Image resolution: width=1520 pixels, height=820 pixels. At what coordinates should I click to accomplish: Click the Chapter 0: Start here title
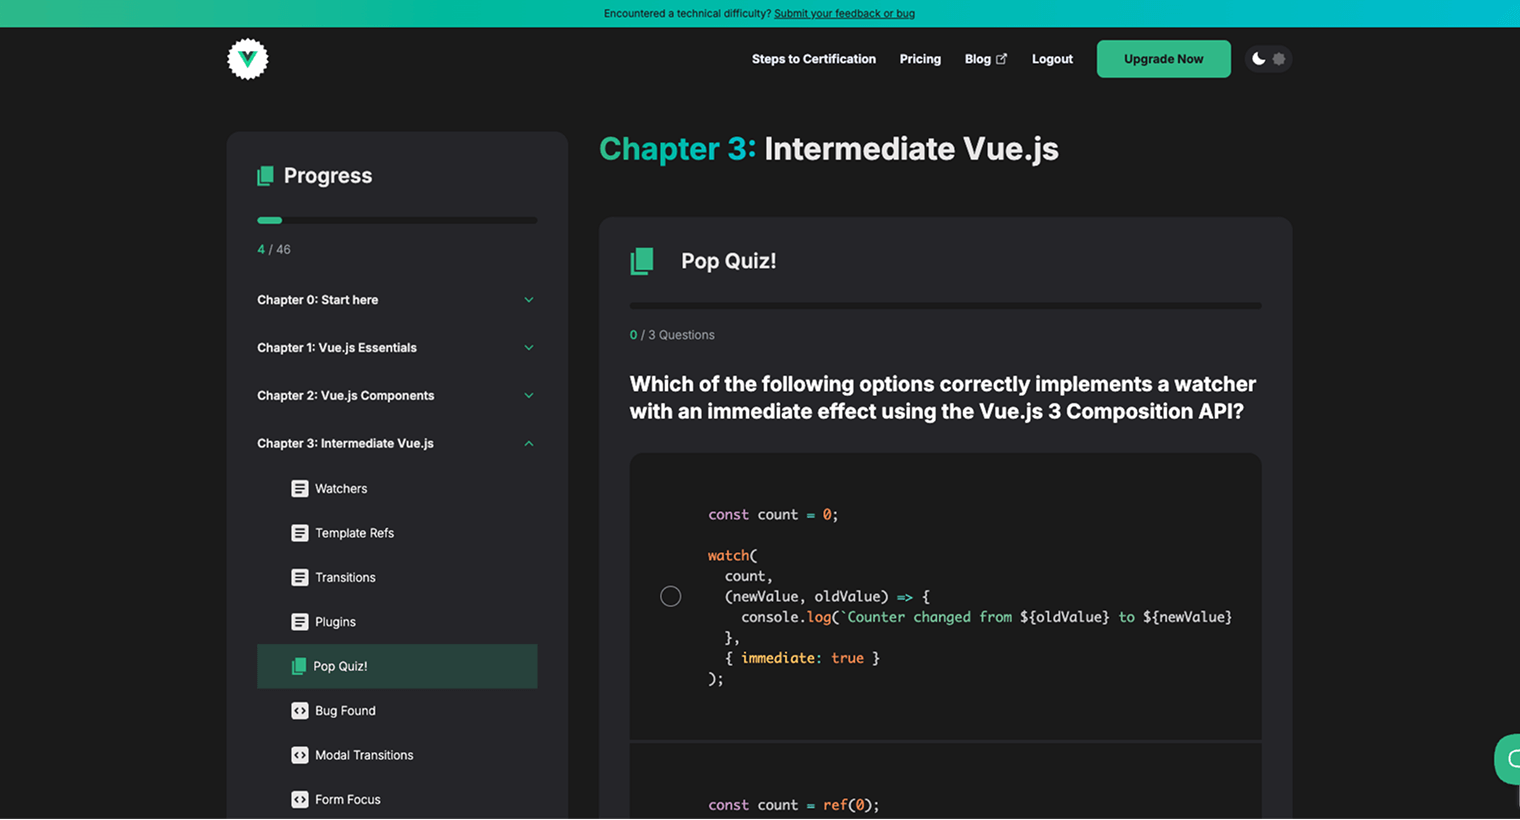(317, 300)
